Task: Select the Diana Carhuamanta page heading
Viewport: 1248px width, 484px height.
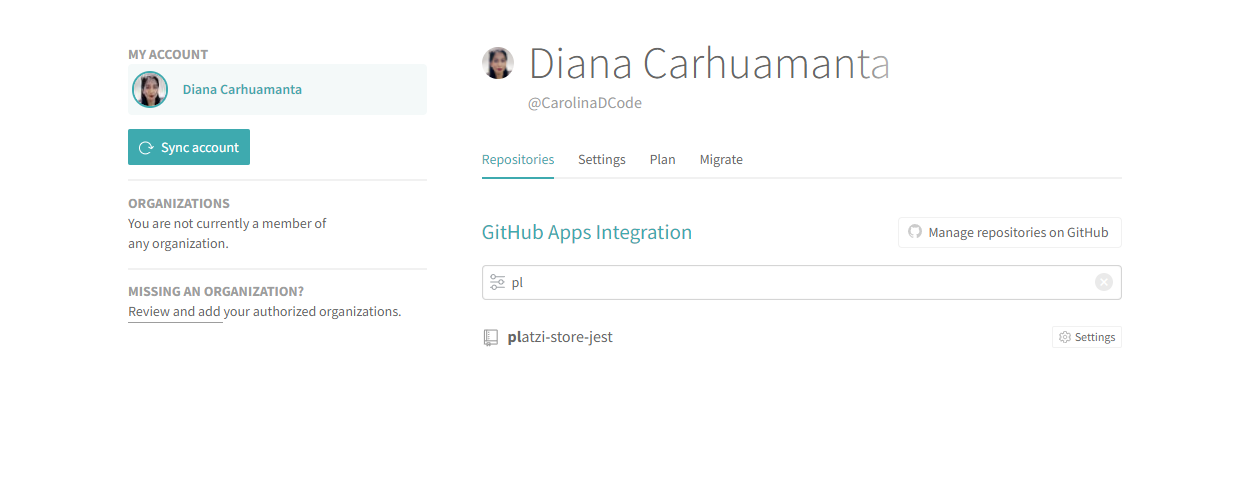Action: [x=709, y=64]
